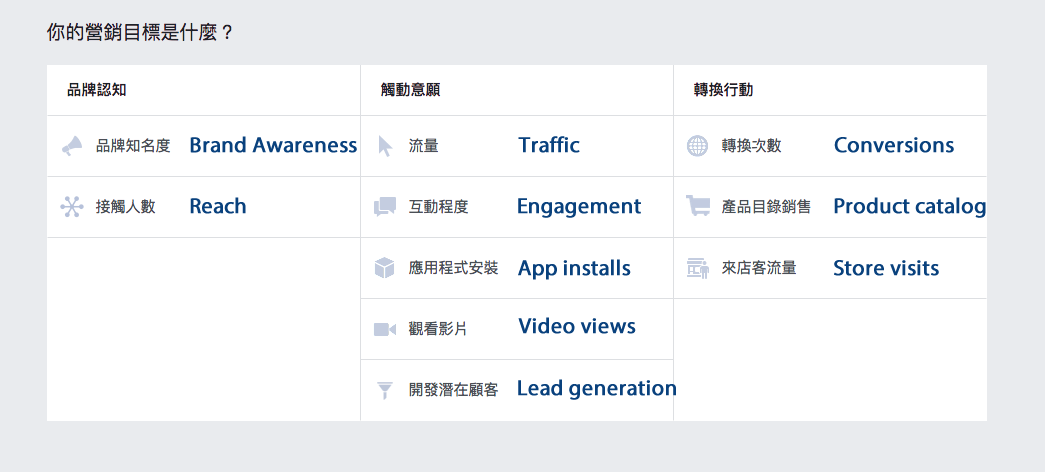Select 應用程式安裝 objective

click(454, 268)
